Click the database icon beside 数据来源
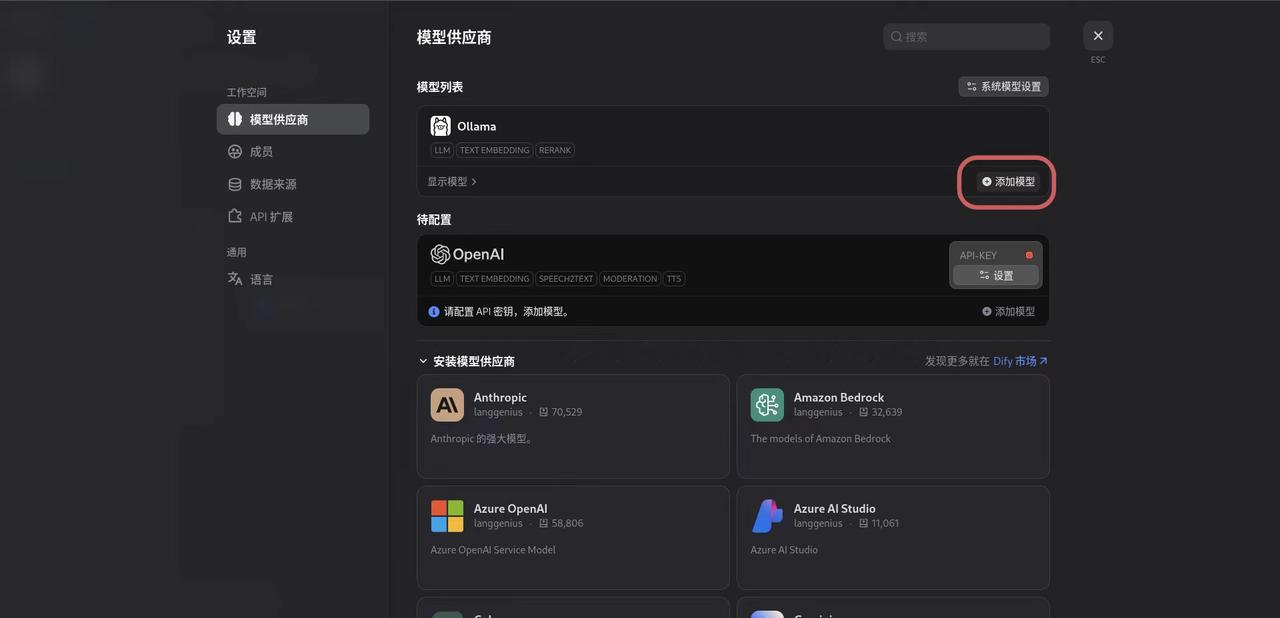Screen dimensions: 1280x618 tap(235, 184)
